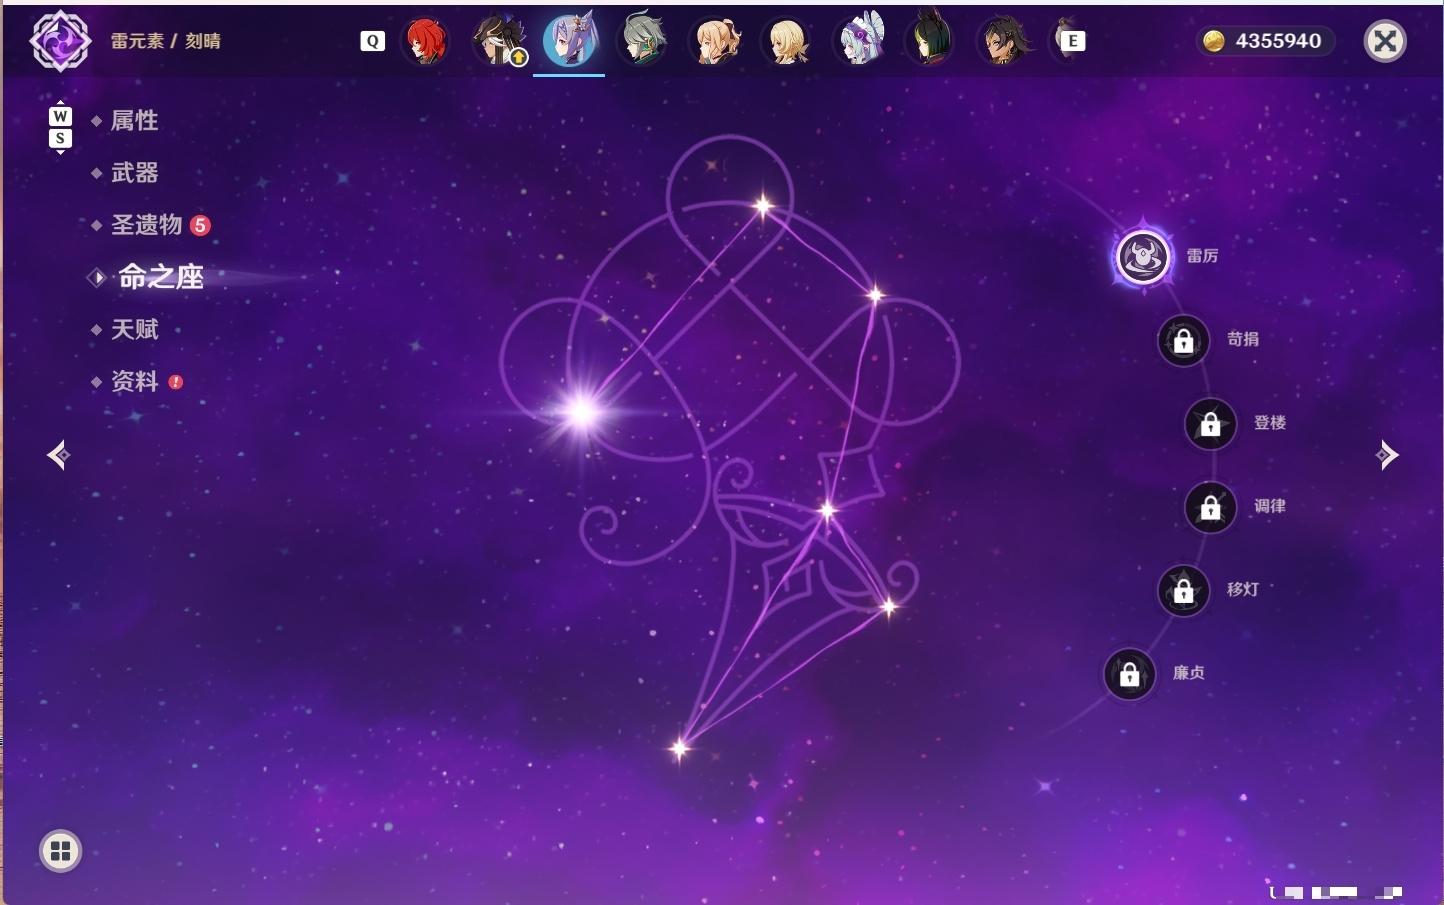
Task: Open the grid menu icon
Action: [60, 851]
